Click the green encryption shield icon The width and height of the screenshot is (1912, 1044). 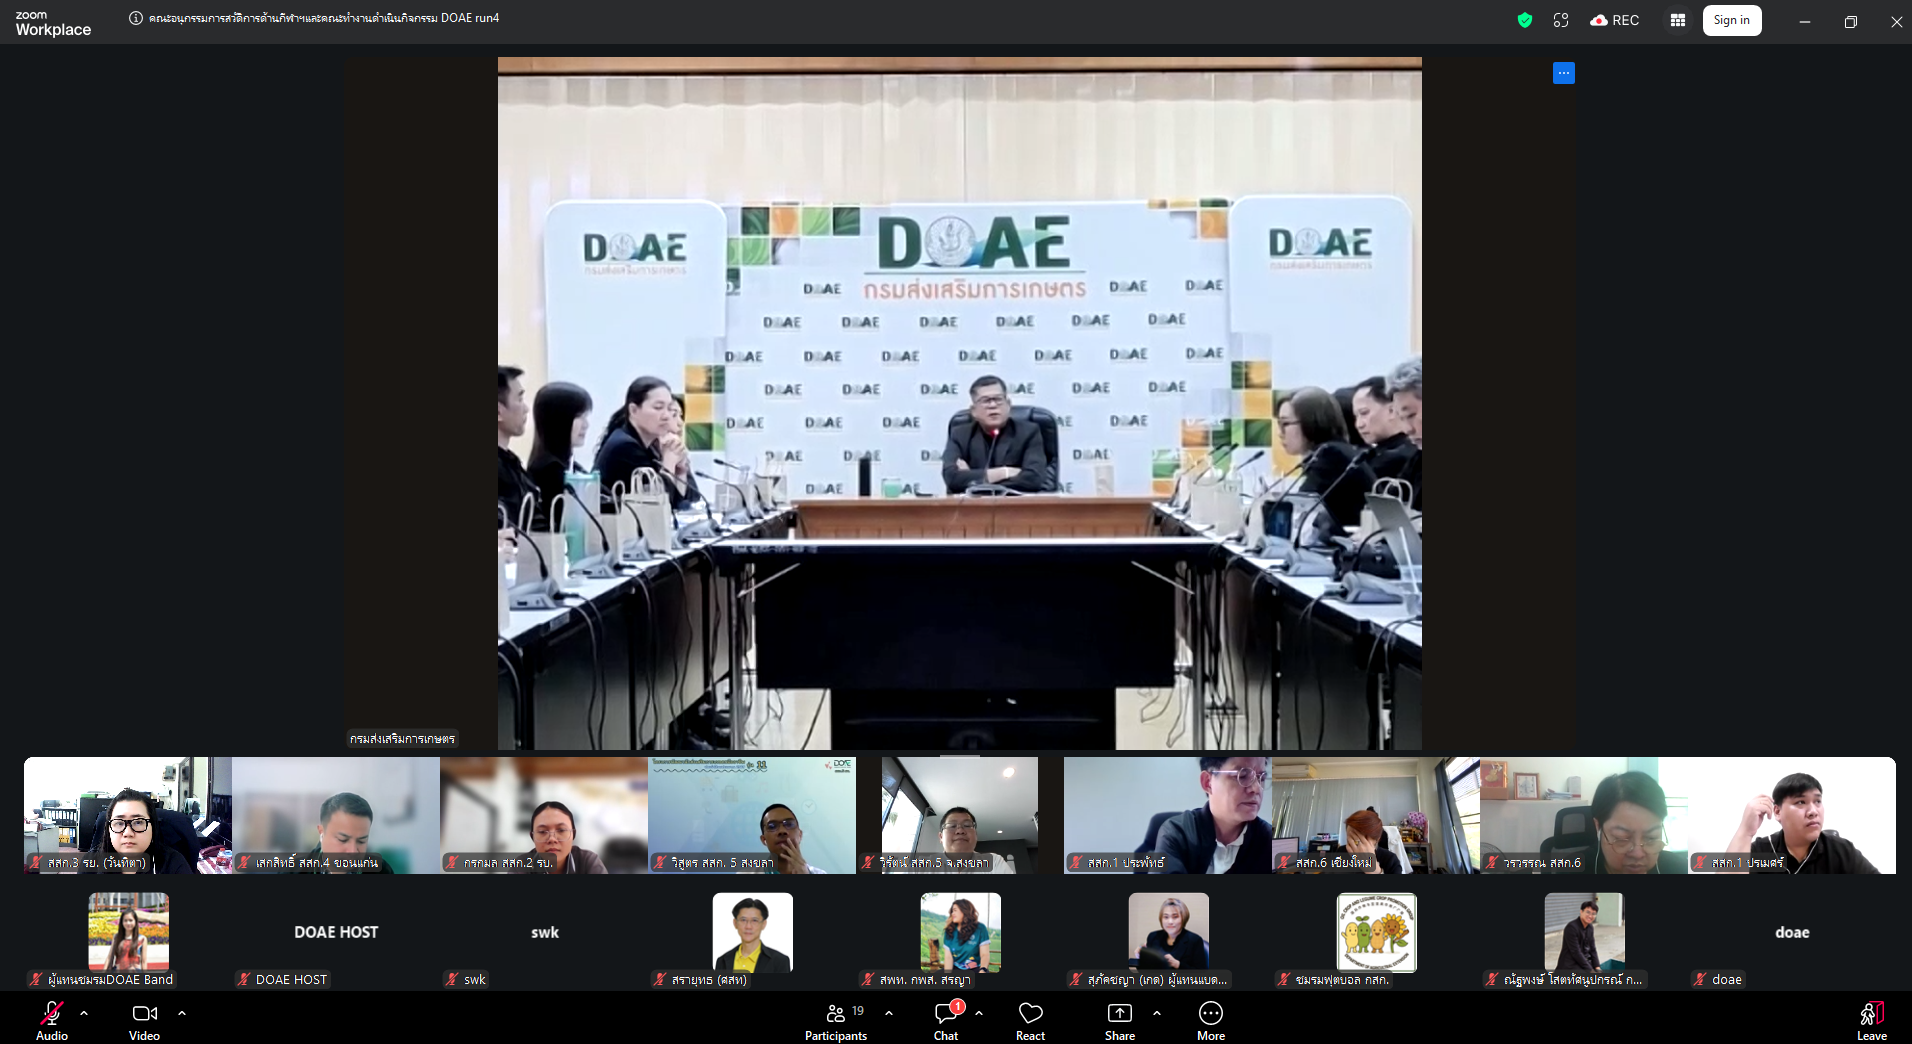click(x=1524, y=20)
